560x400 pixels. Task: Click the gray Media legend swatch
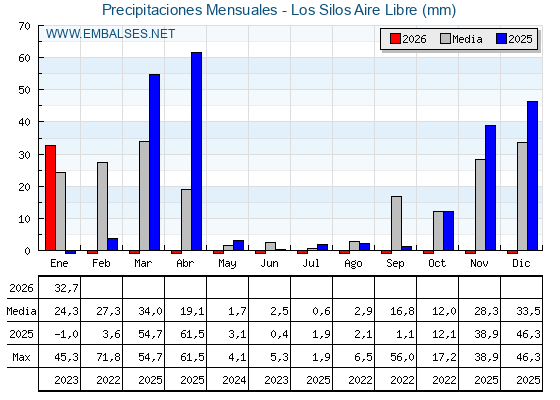445,39
